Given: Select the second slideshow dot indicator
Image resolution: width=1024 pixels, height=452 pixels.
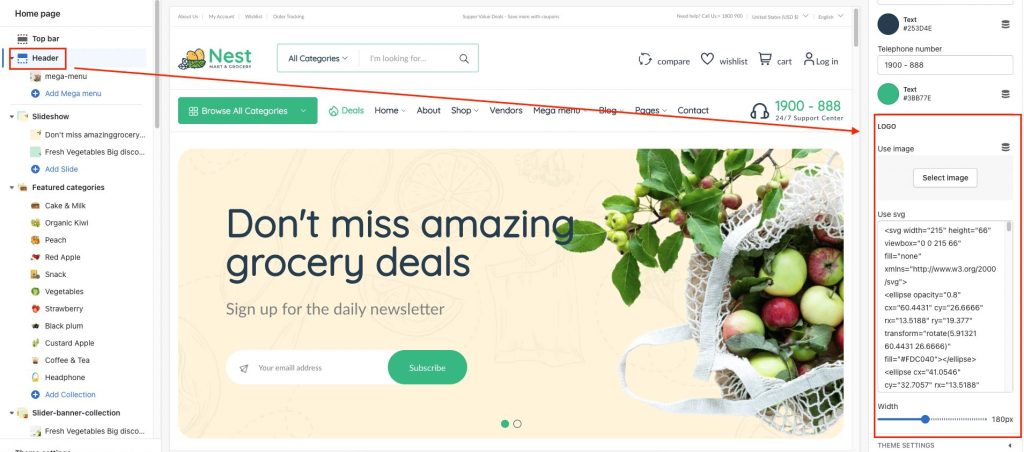Looking at the screenshot, I should point(517,424).
